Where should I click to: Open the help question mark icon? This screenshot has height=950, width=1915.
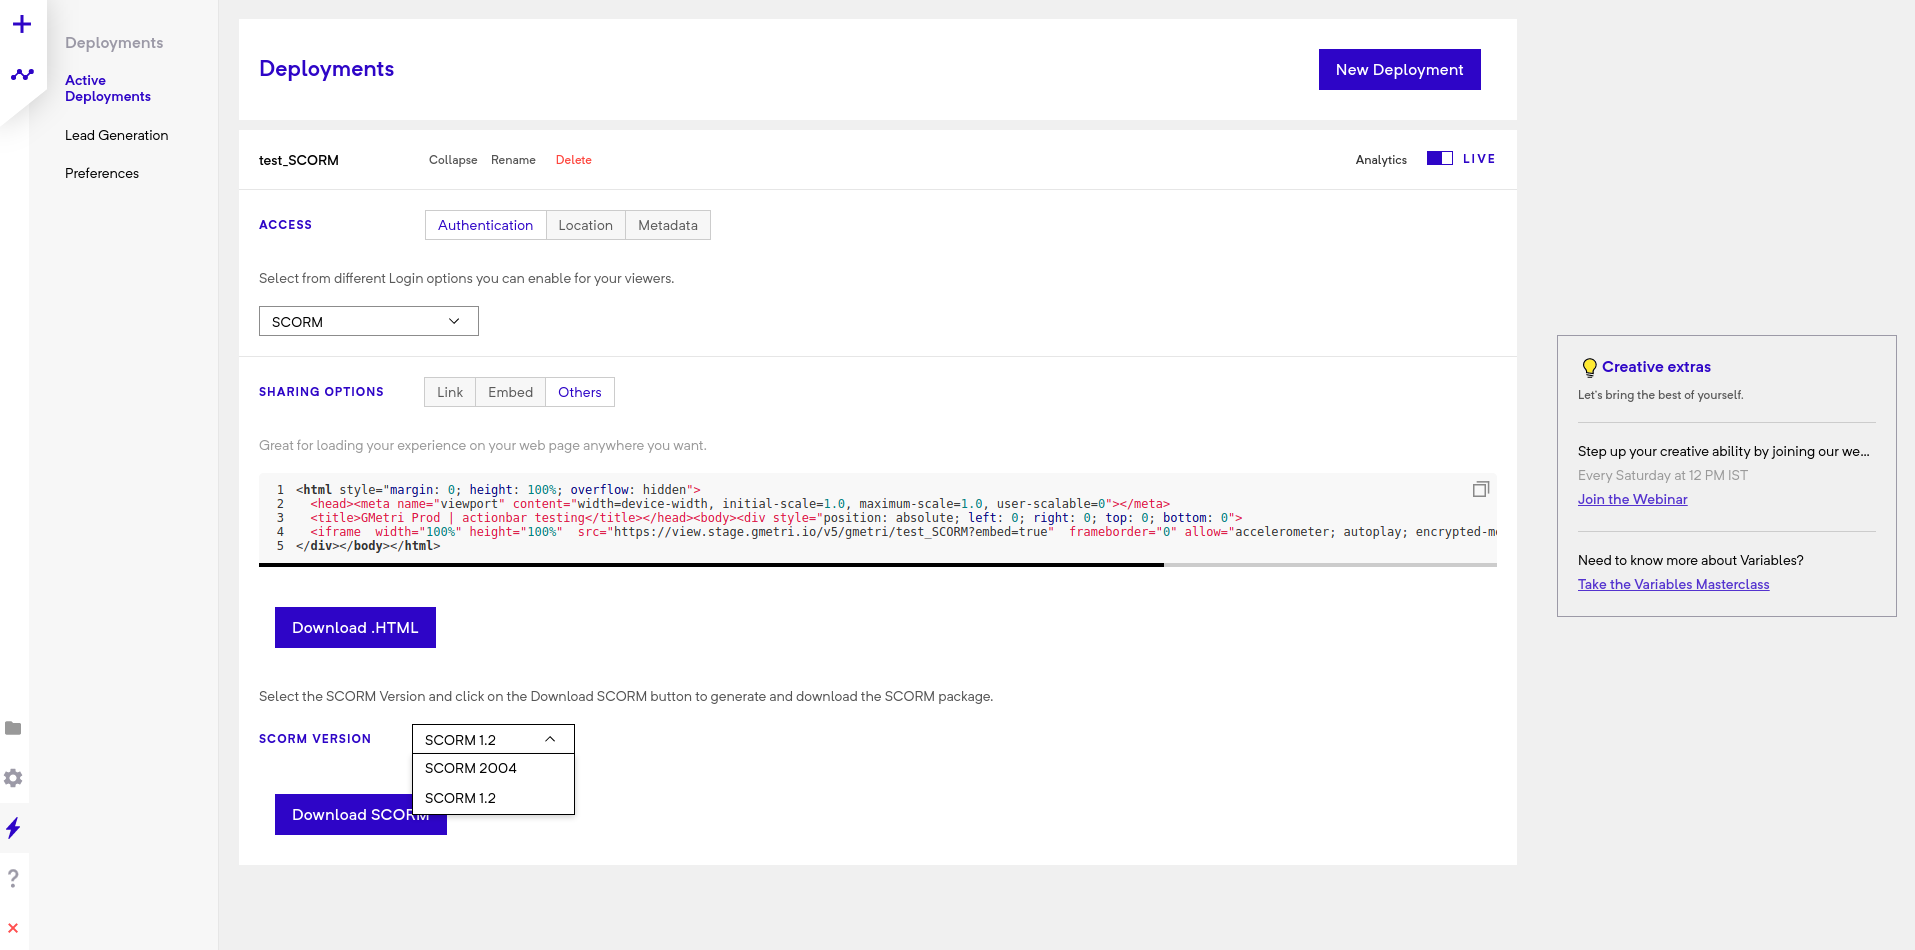coord(13,878)
